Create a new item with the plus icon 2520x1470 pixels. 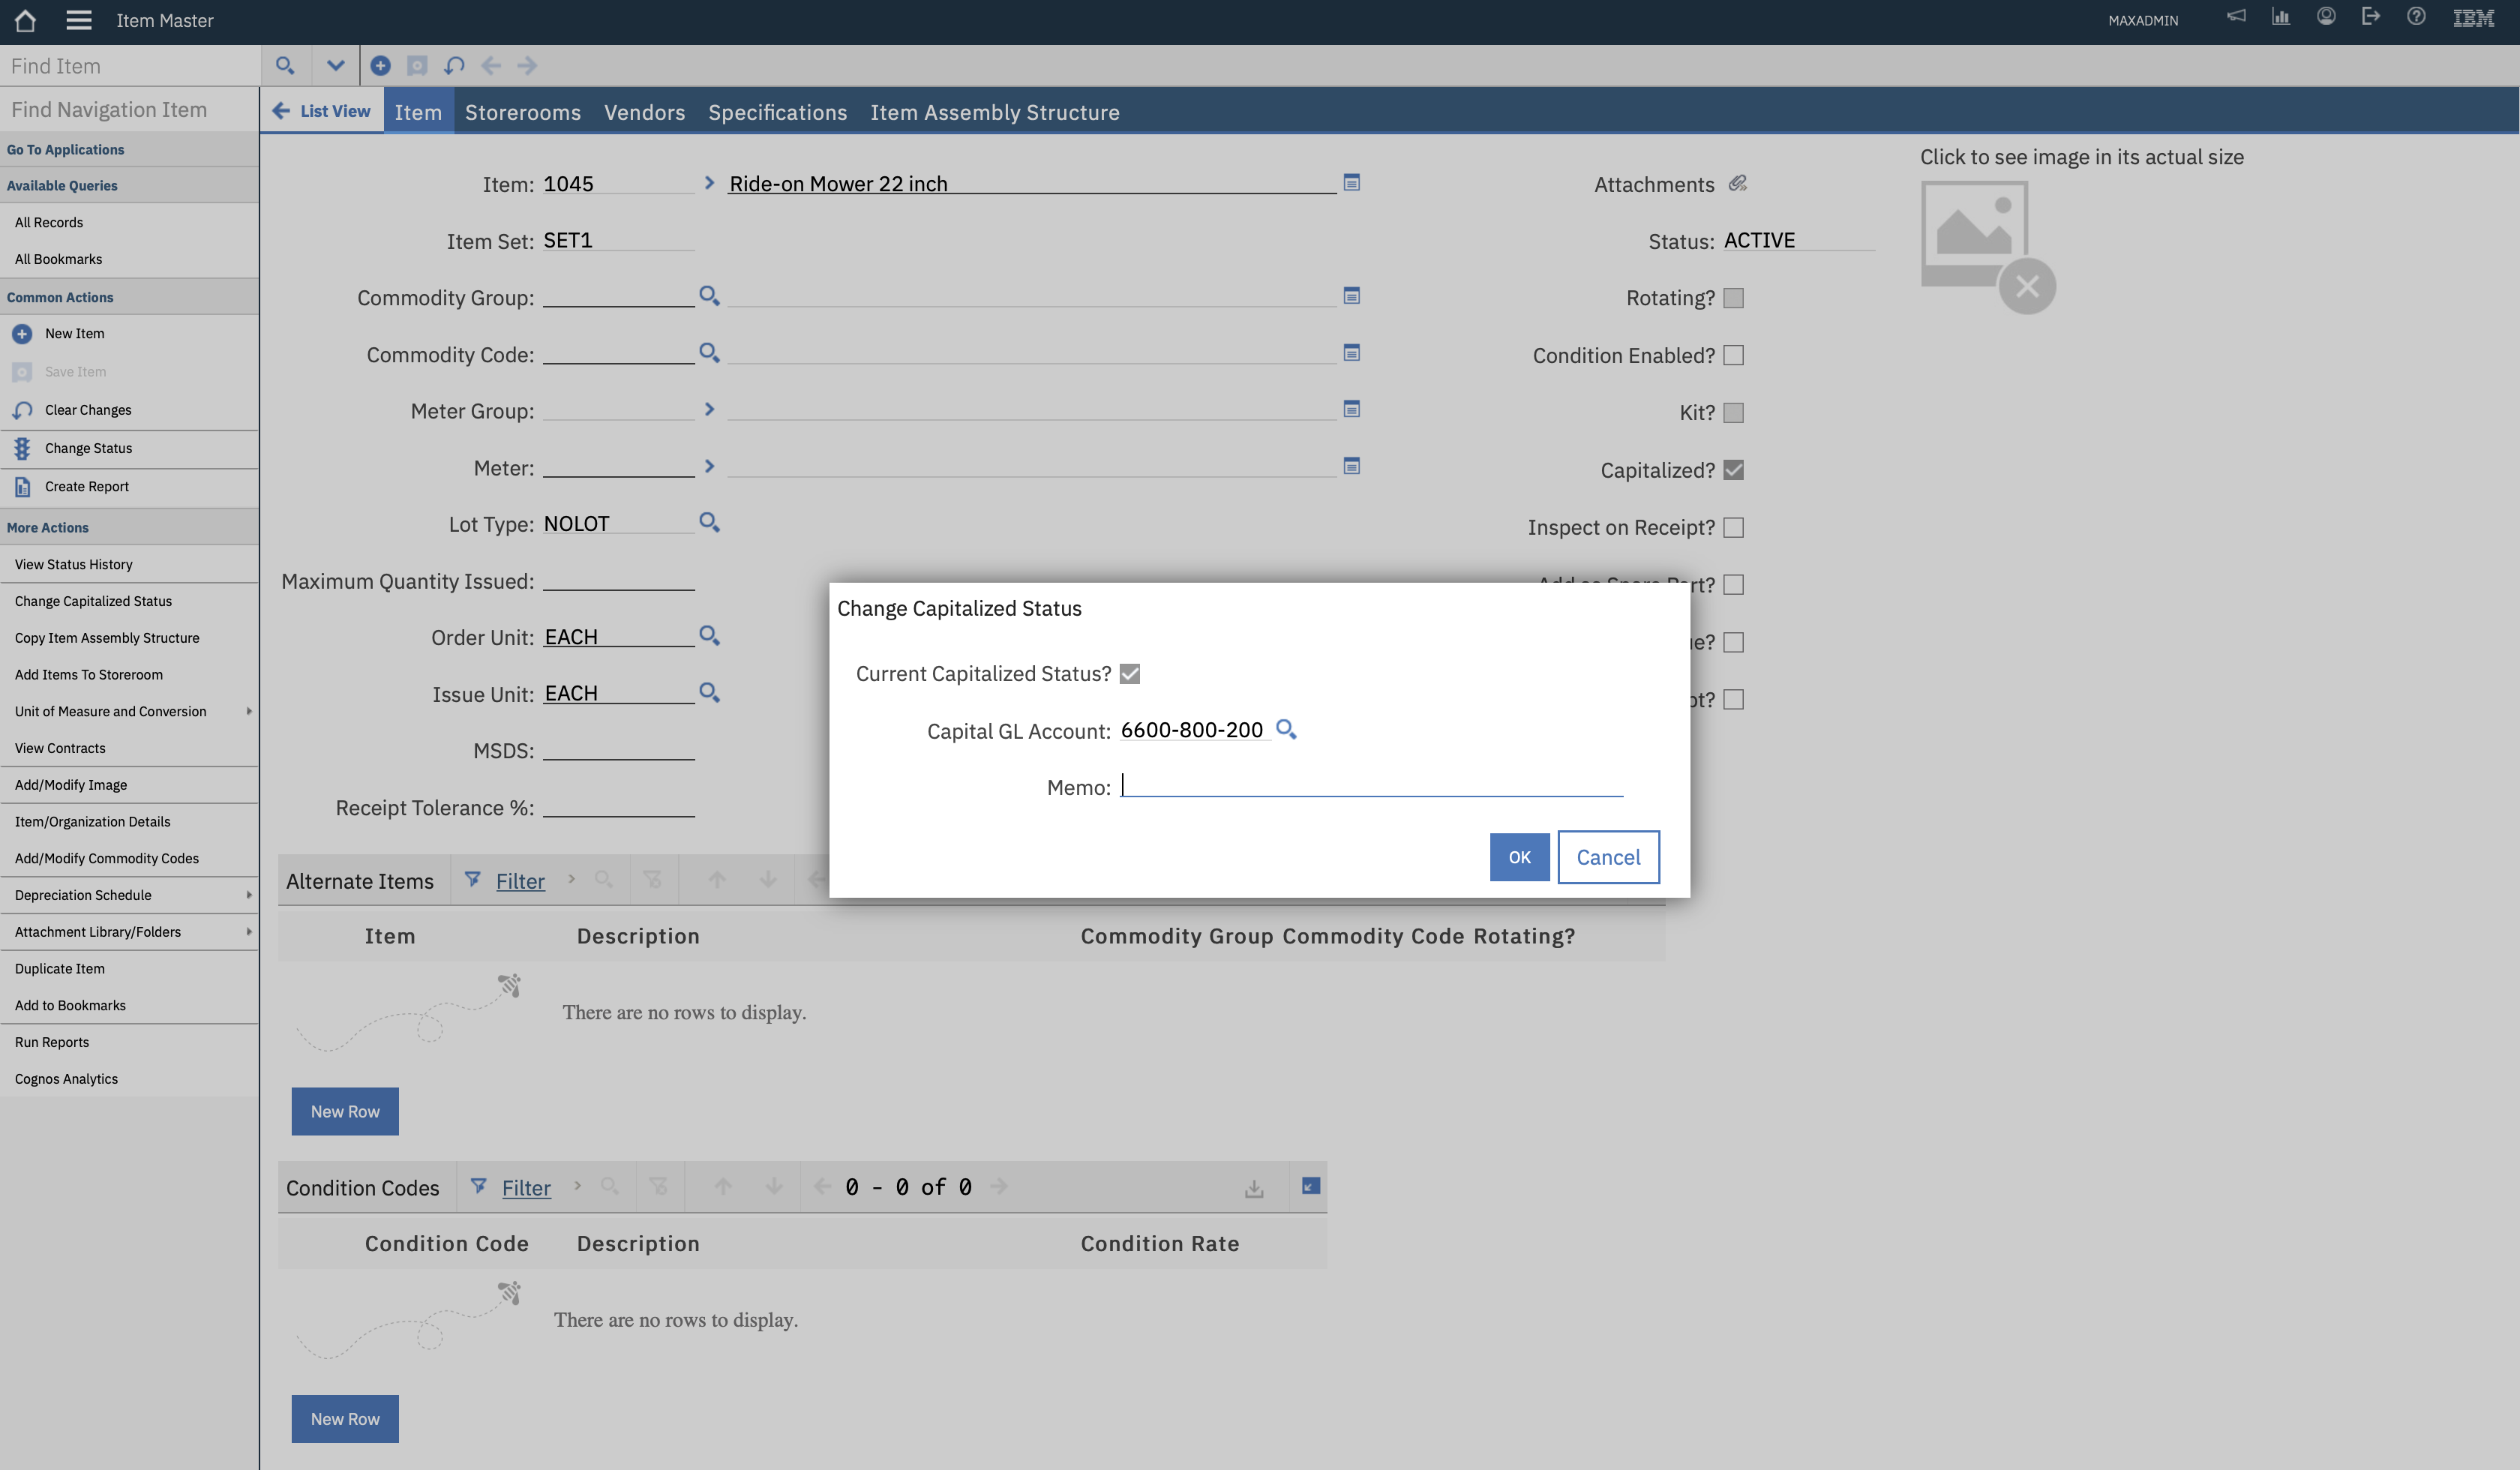pyautogui.click(x=380, y=65)
